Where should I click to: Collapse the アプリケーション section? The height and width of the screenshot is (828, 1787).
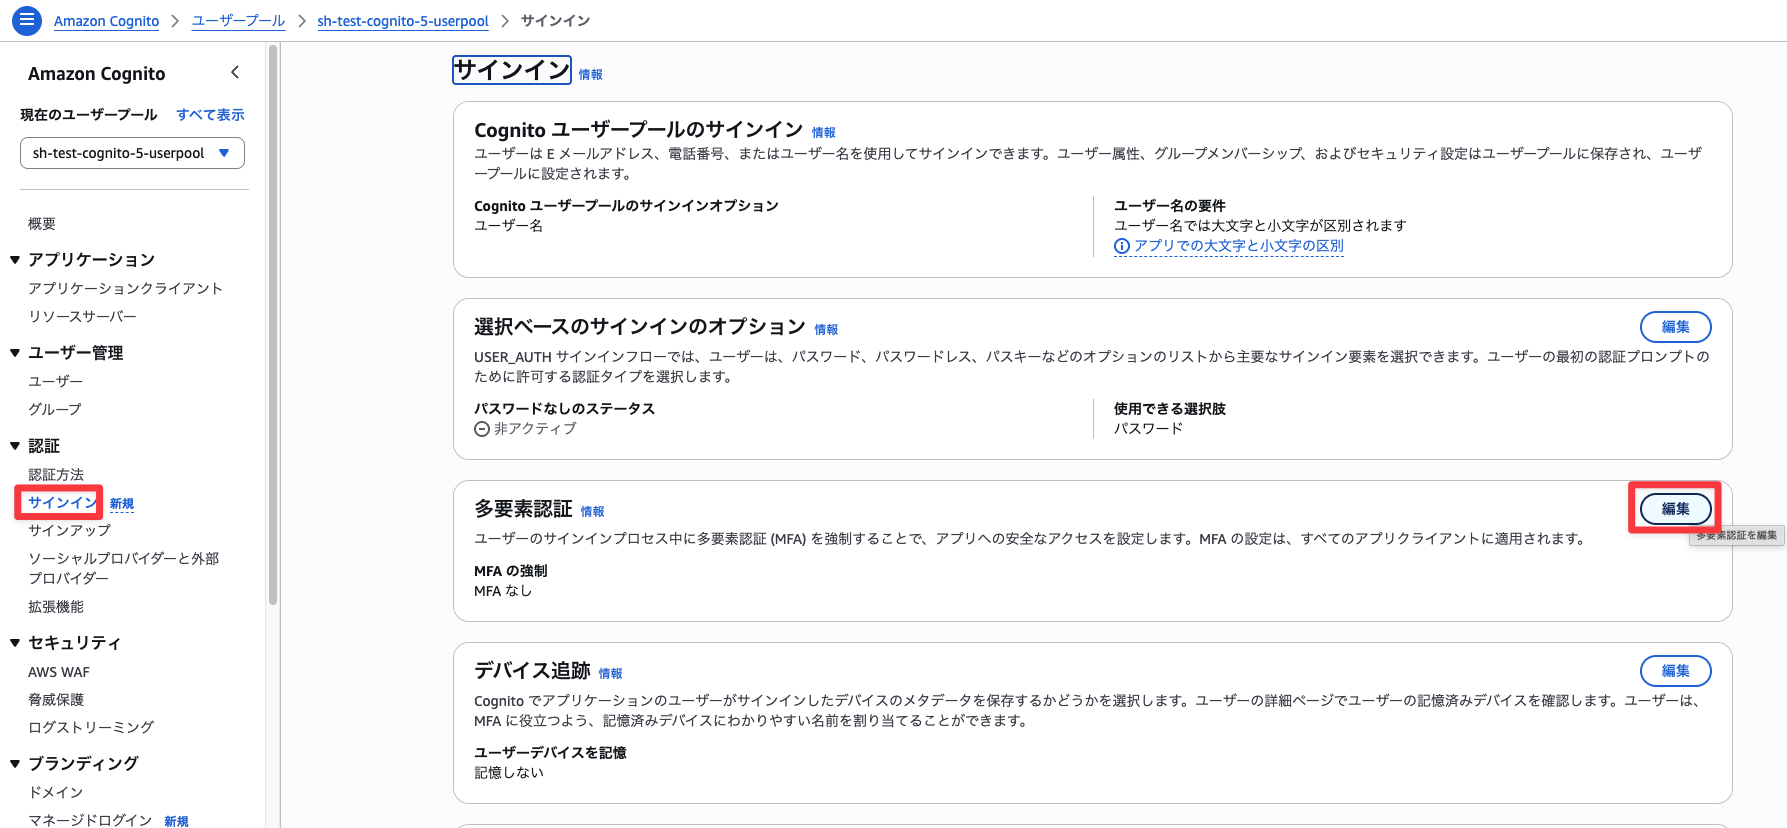pyautogui.click(x=15, y=260)
